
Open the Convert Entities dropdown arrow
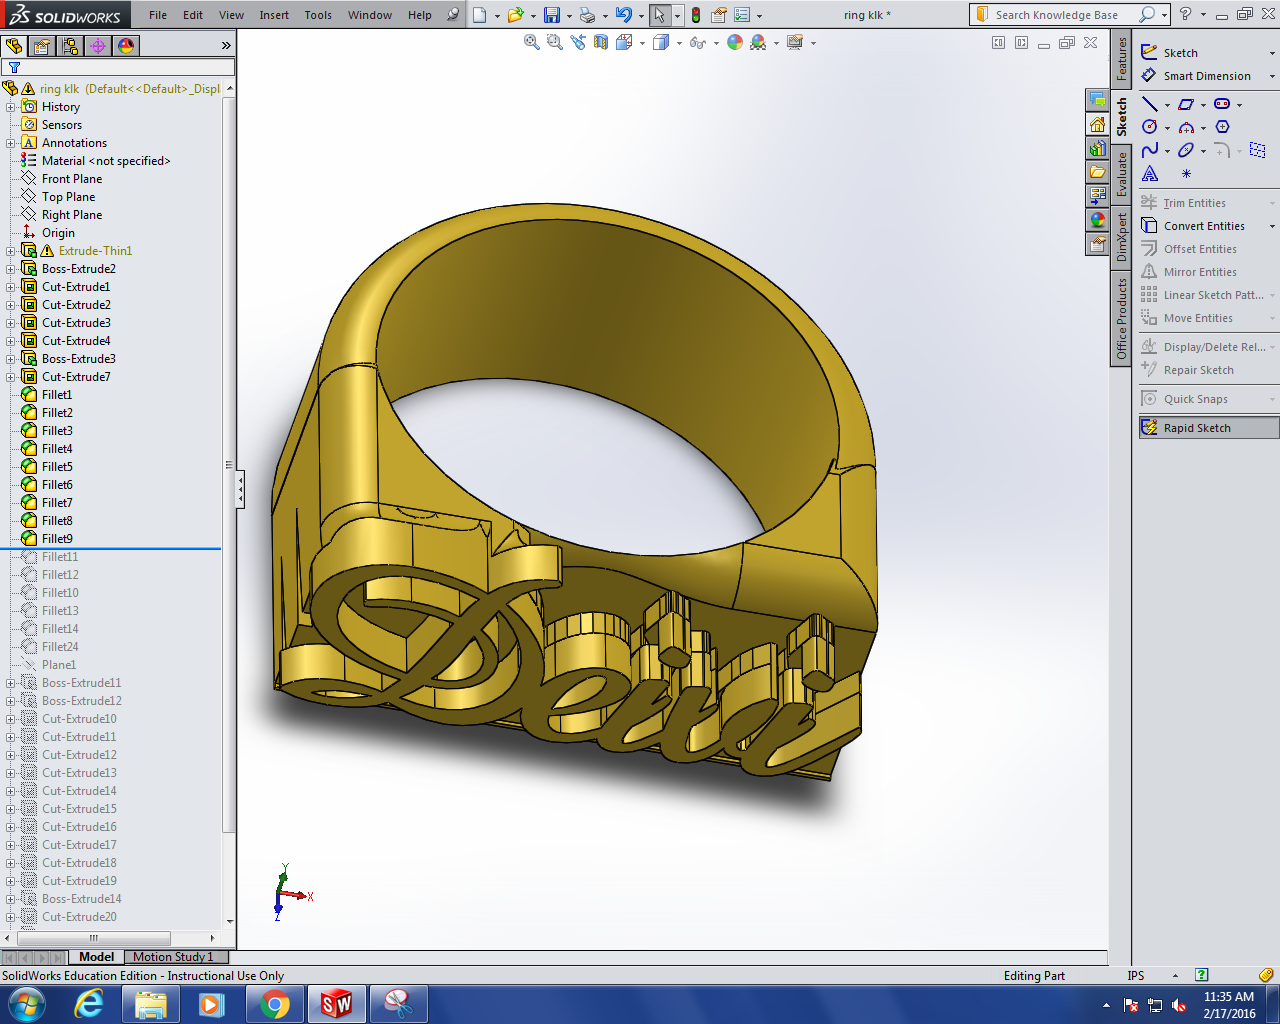point(1272,226)
